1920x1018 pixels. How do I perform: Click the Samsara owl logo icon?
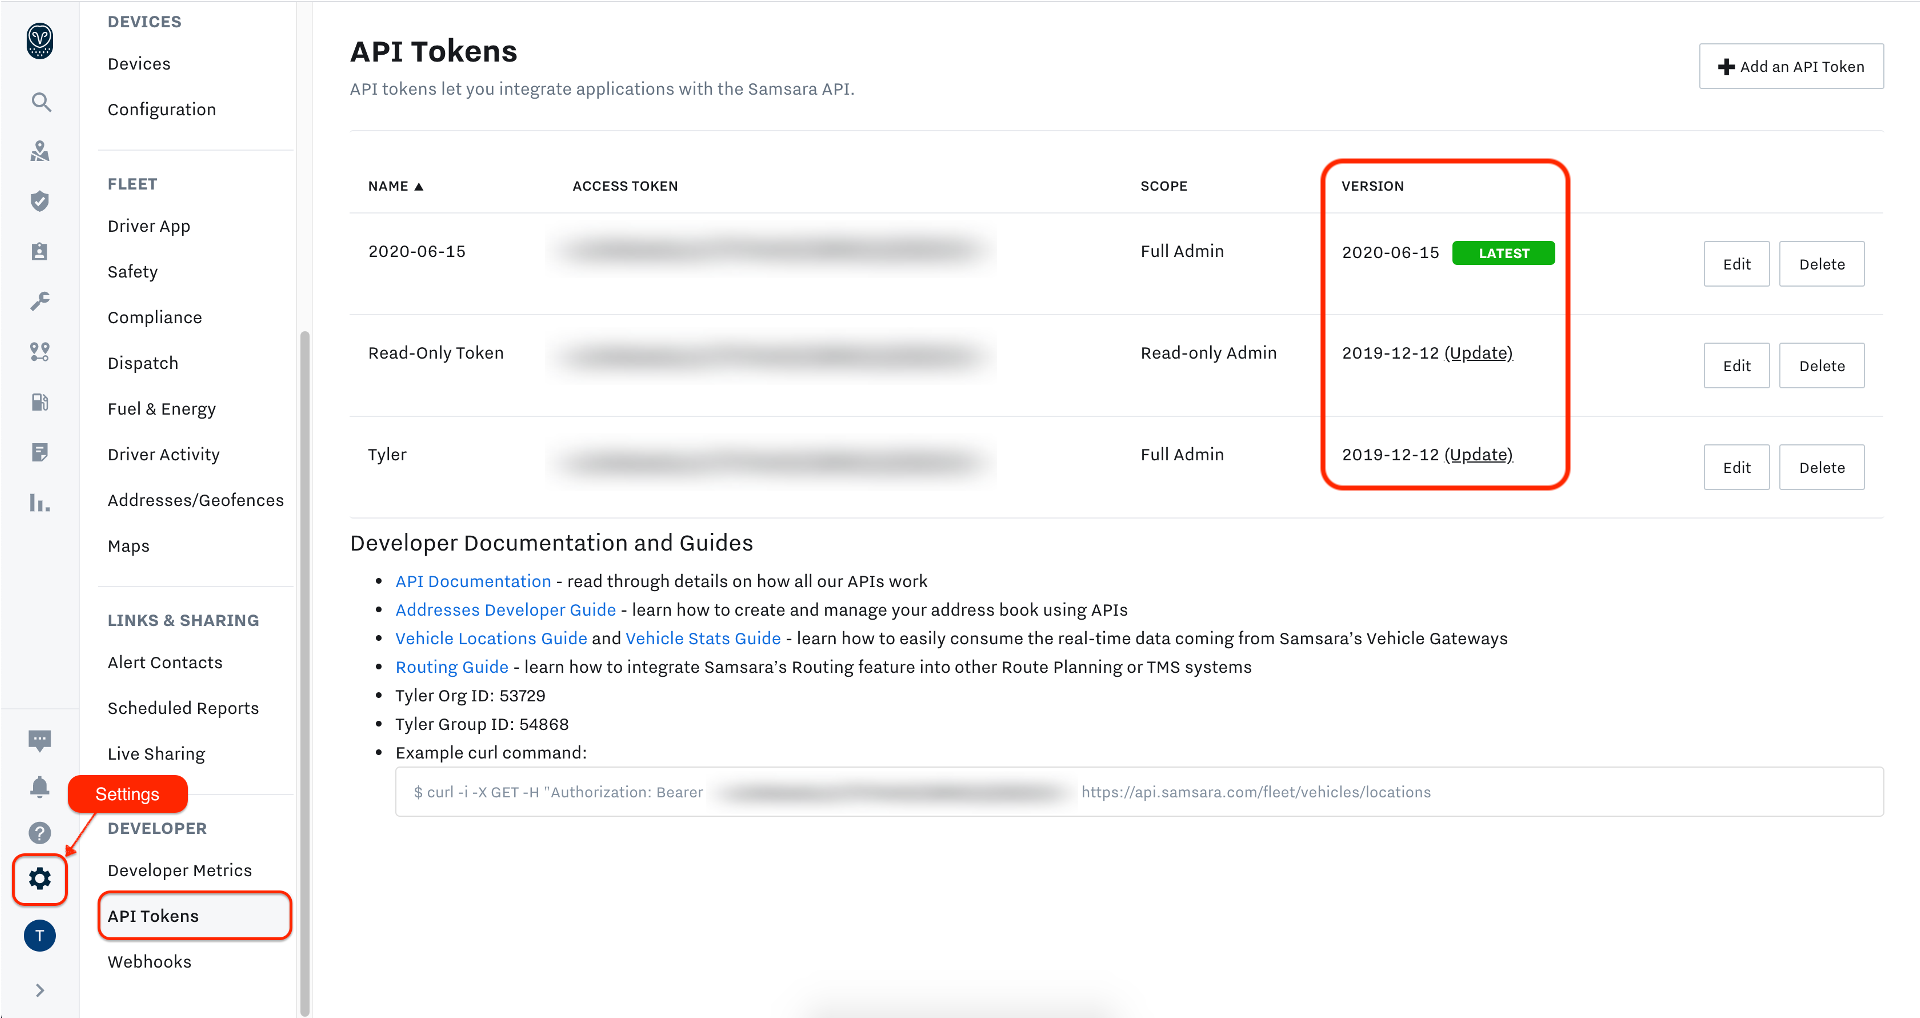point(40,40)
